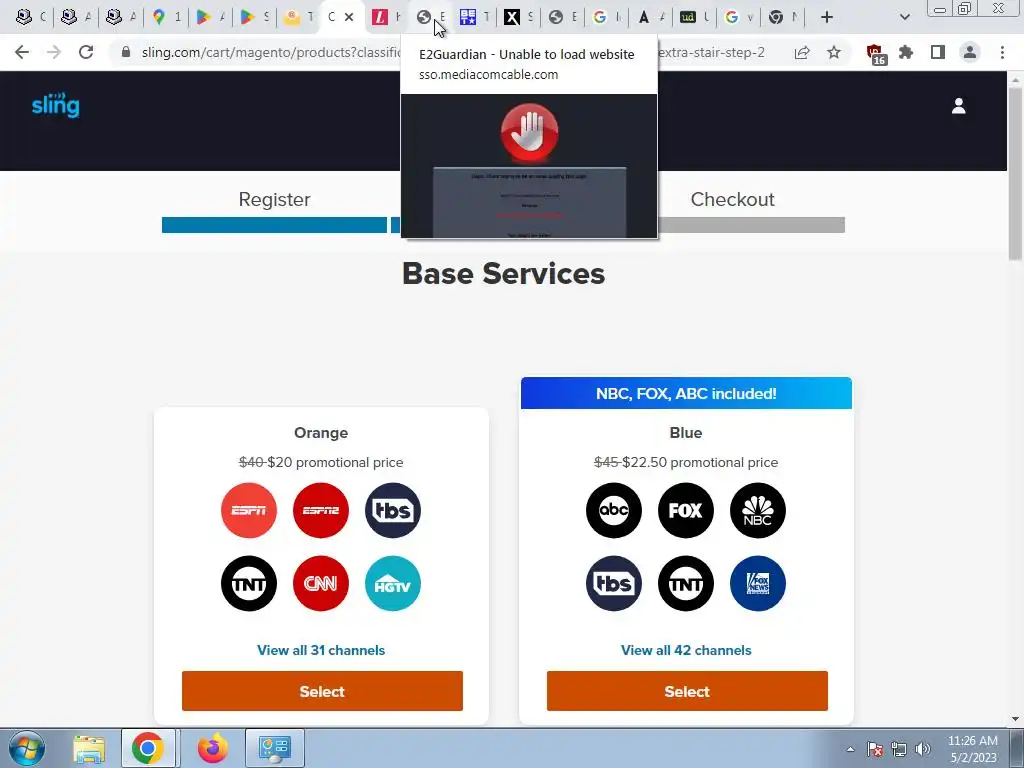This screenshot has height=768, width=1024.
Task: Click the Checkout step label
Action: 733,199
